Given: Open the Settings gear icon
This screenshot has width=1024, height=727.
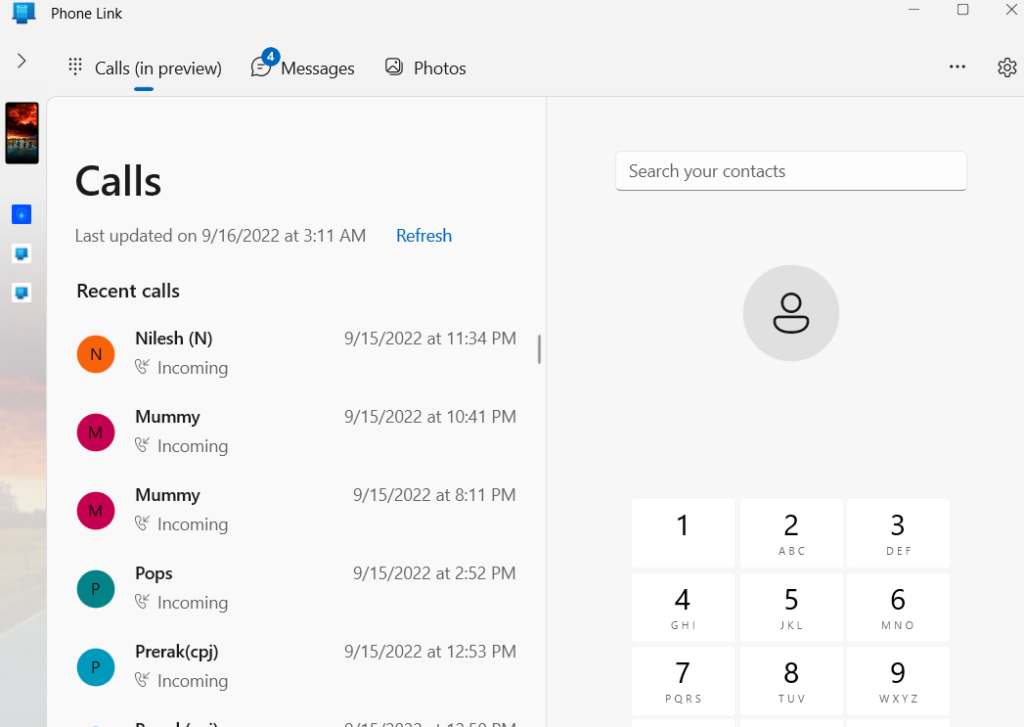Looking at the screenshot, I should (1006, 67).
